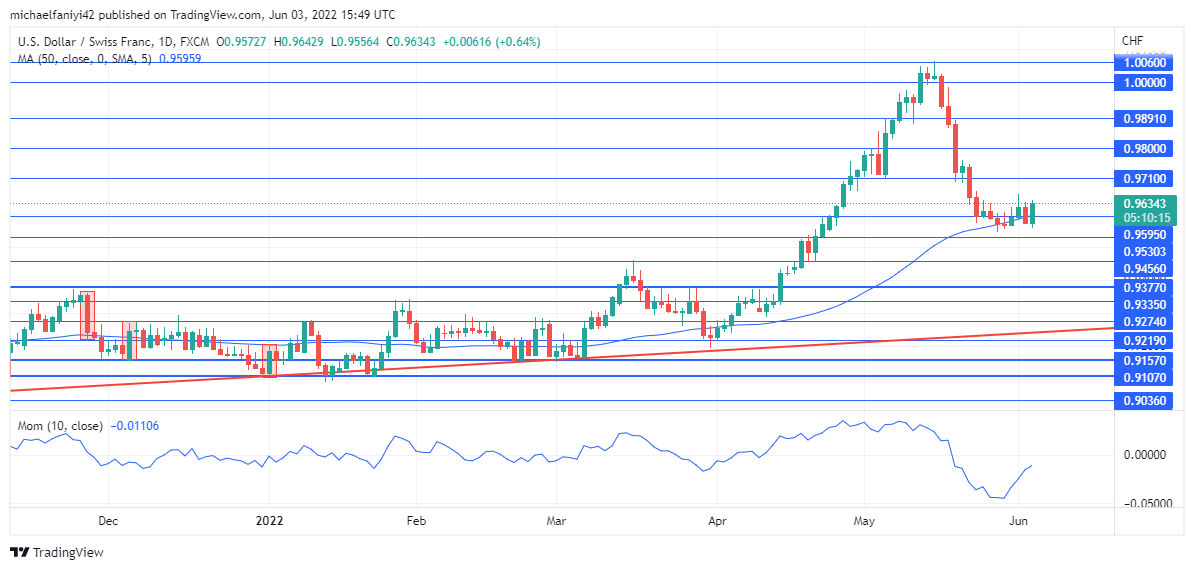Select the 0.93770 price label
This screenshot has height=570, width=1194.
1146,287
